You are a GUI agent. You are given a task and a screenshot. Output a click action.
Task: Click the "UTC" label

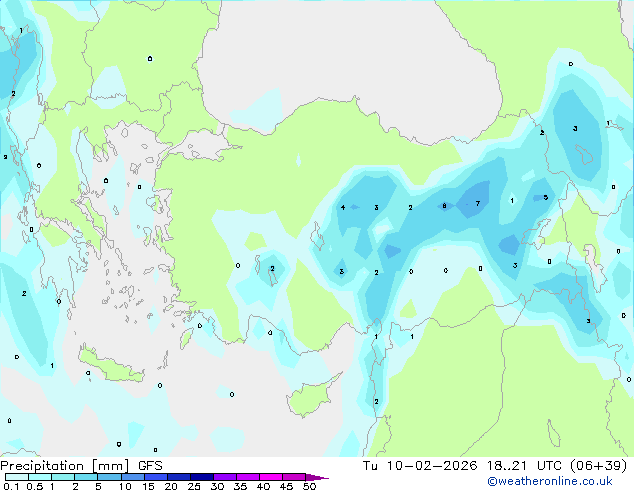click(x=549, y=466)
